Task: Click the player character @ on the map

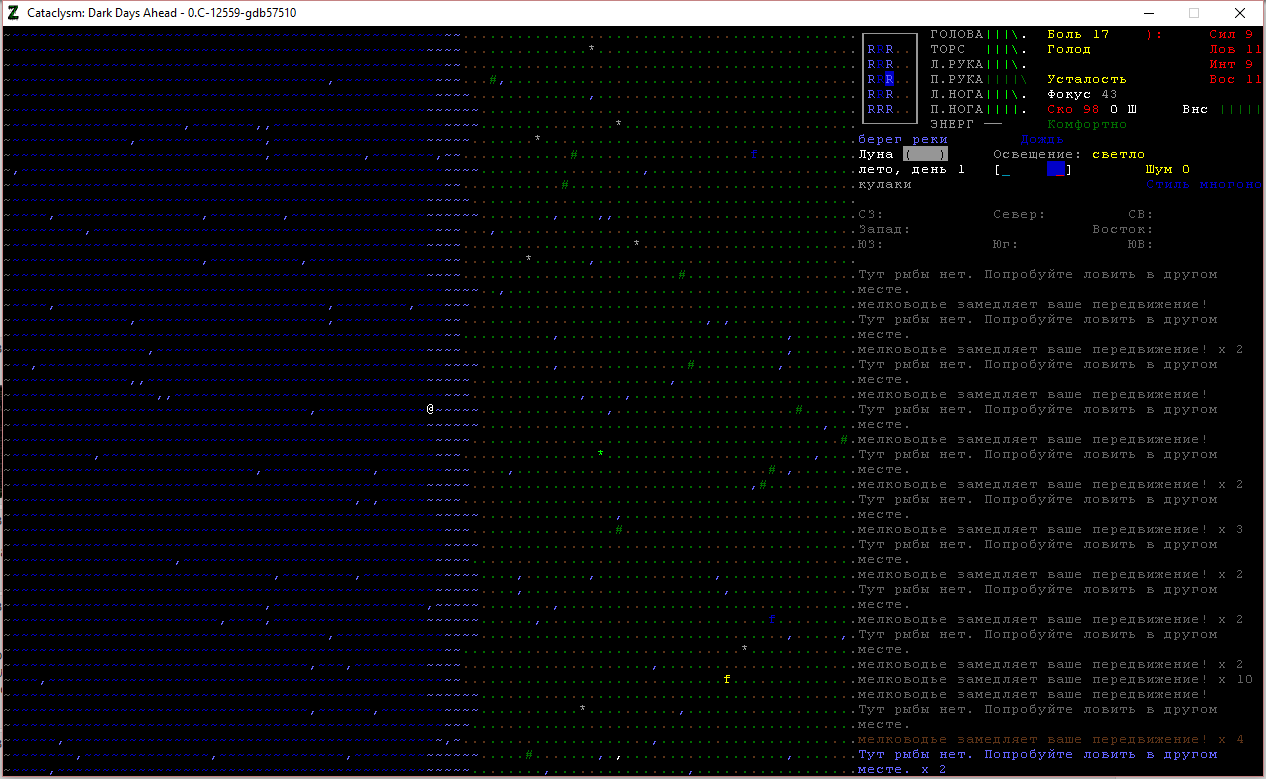Action: pos(430,409)
